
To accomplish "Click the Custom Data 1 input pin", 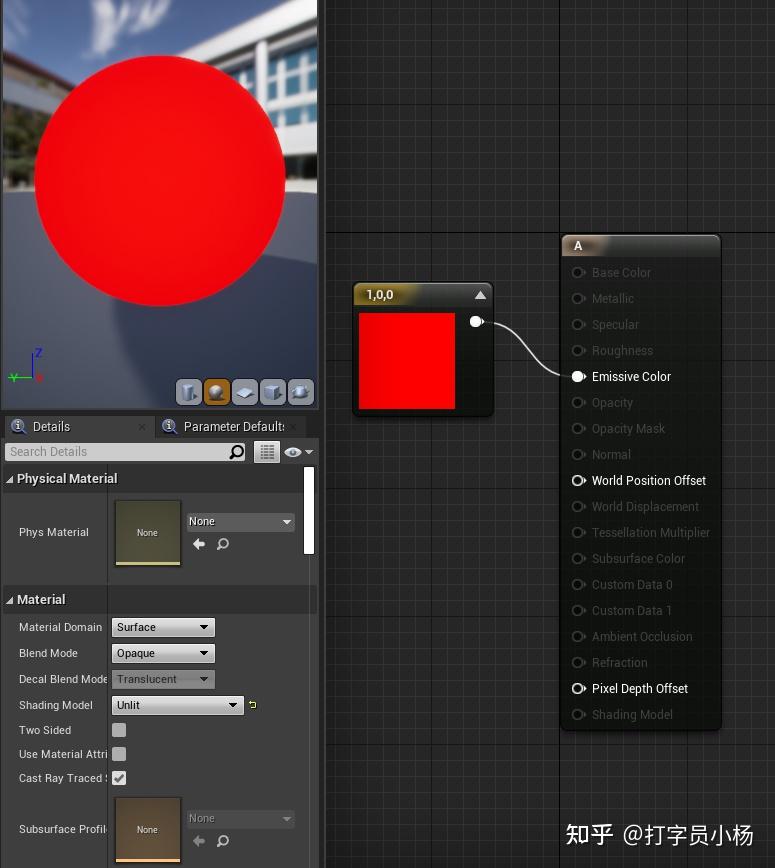I will coord(578,611).
